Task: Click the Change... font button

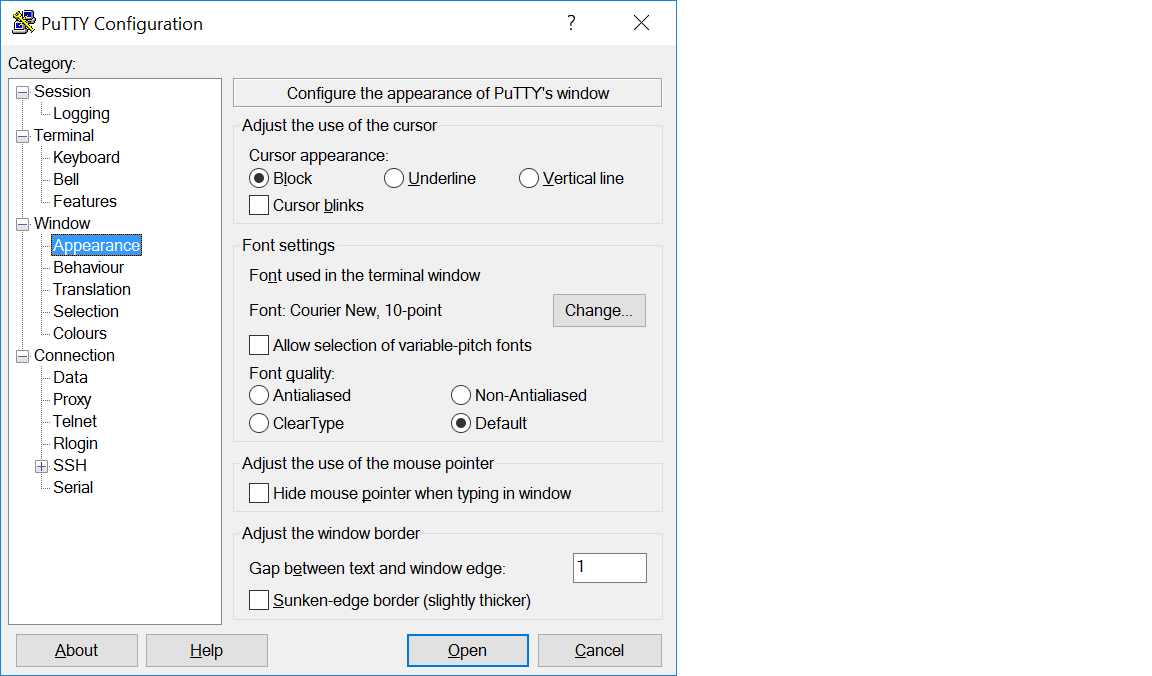Action: pos(599,310)
